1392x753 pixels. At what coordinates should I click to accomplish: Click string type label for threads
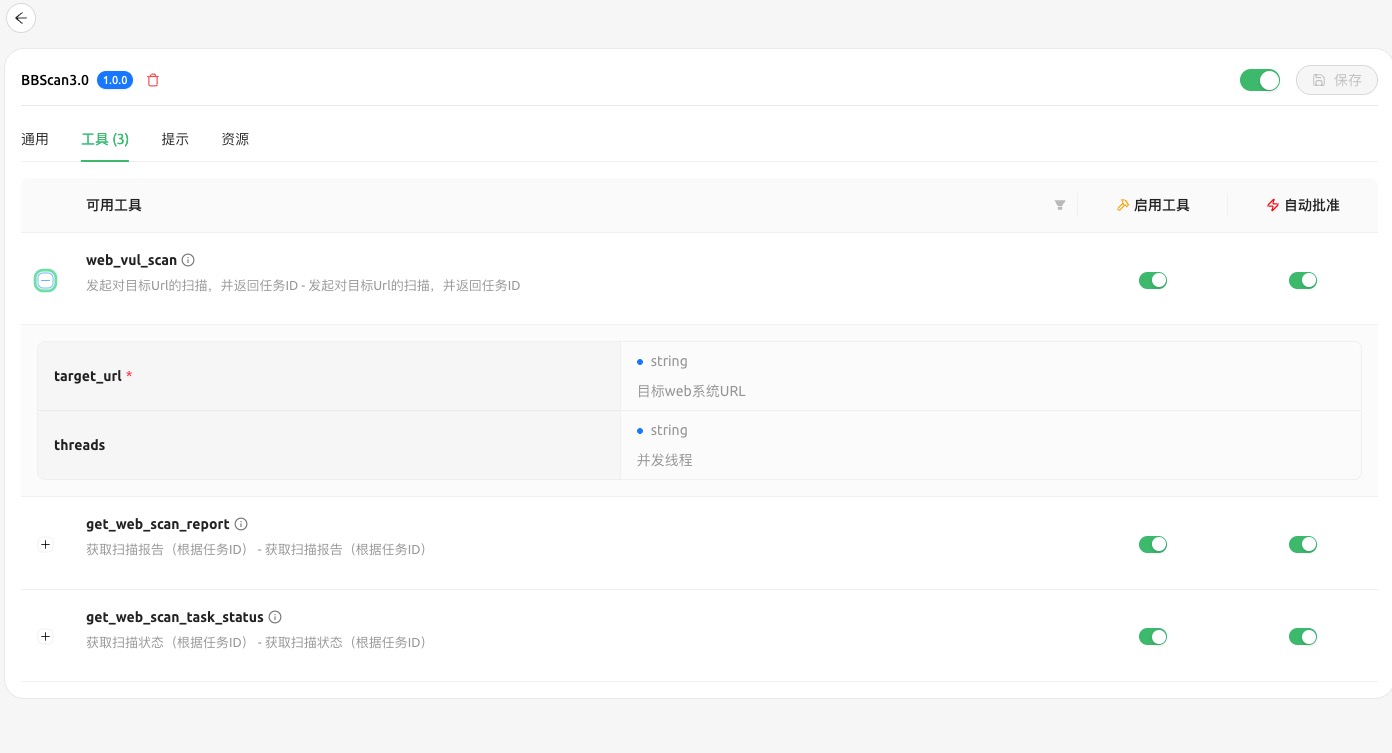coord(669,430)
